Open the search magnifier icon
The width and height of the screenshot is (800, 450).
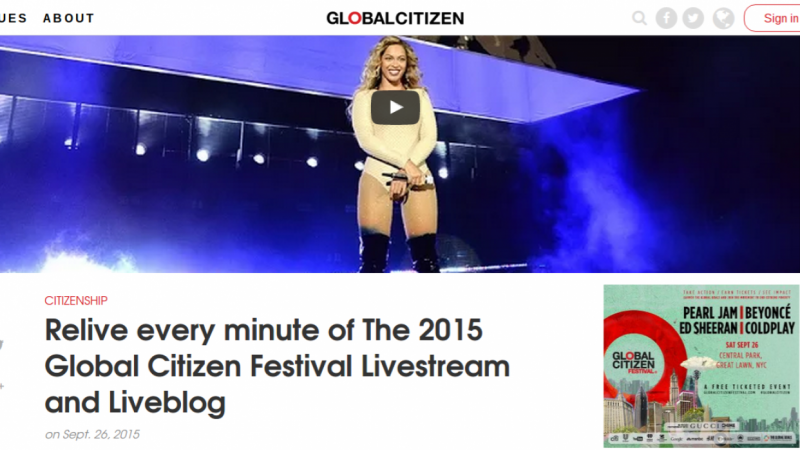639,18
